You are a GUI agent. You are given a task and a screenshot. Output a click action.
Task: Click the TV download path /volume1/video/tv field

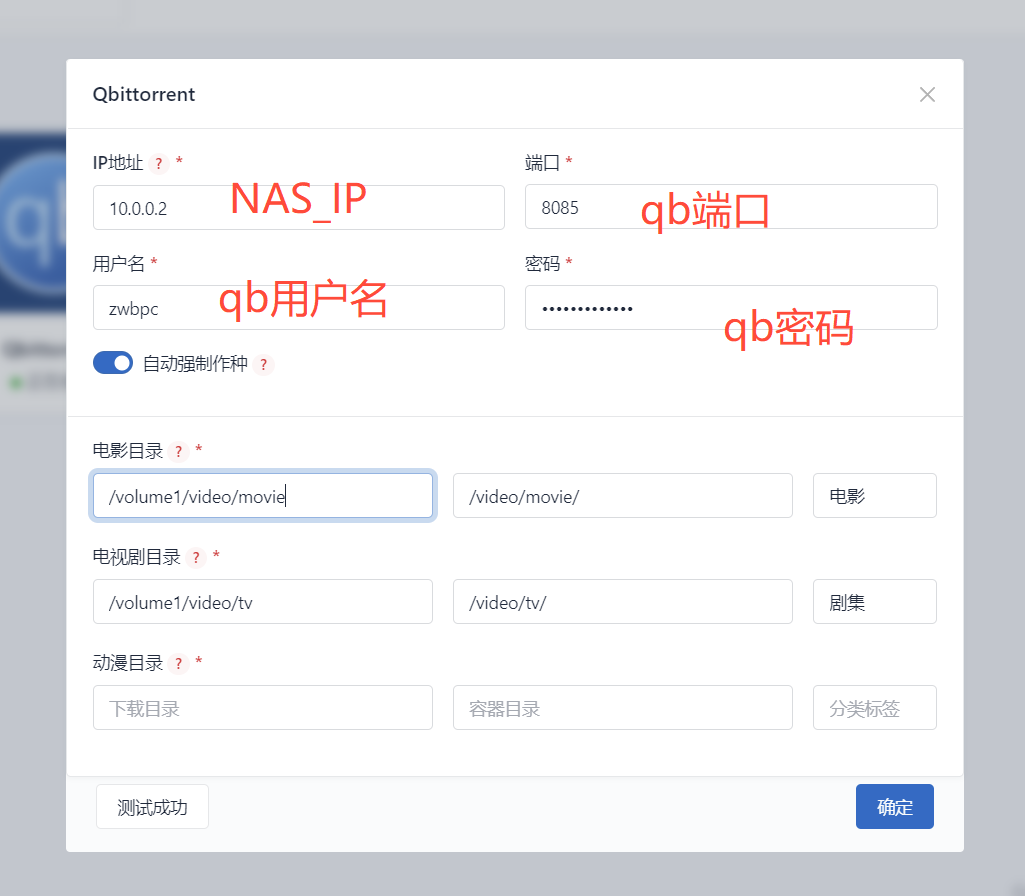(x=263, y=602)
